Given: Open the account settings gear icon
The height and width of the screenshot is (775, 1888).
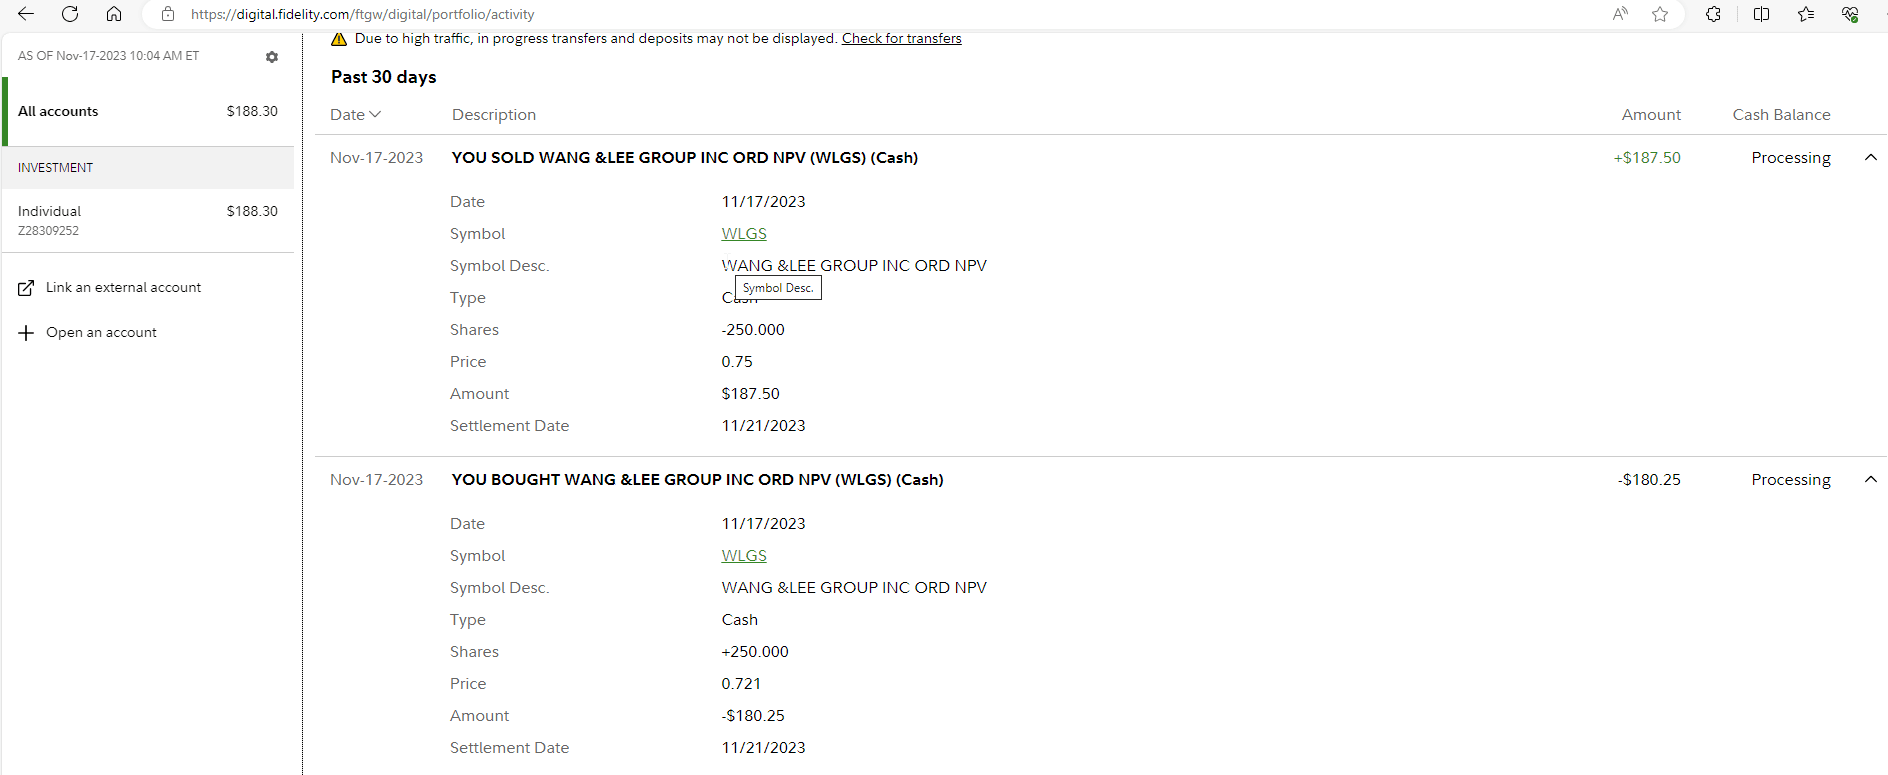Looking at the screenshot, I should click(x=272, y=57).
